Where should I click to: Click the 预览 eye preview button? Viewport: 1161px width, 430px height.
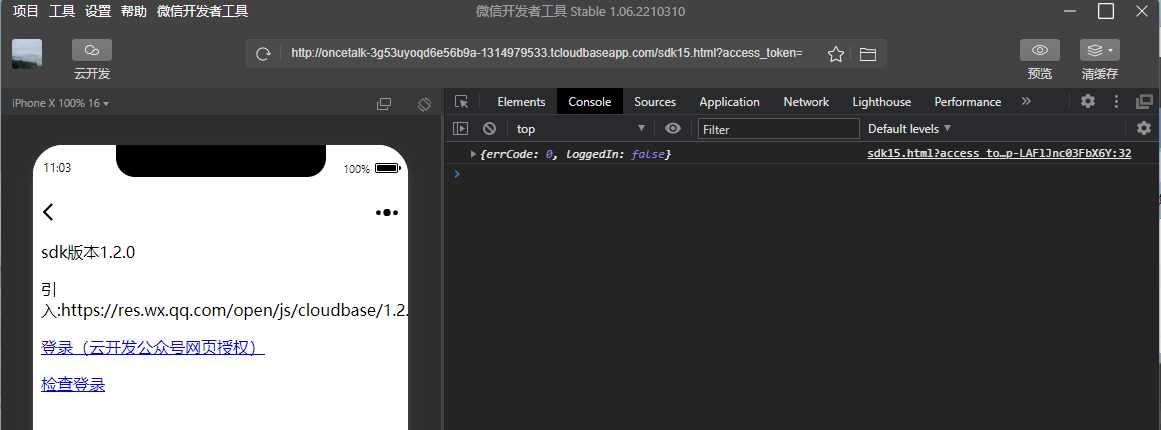point(1040,50)
